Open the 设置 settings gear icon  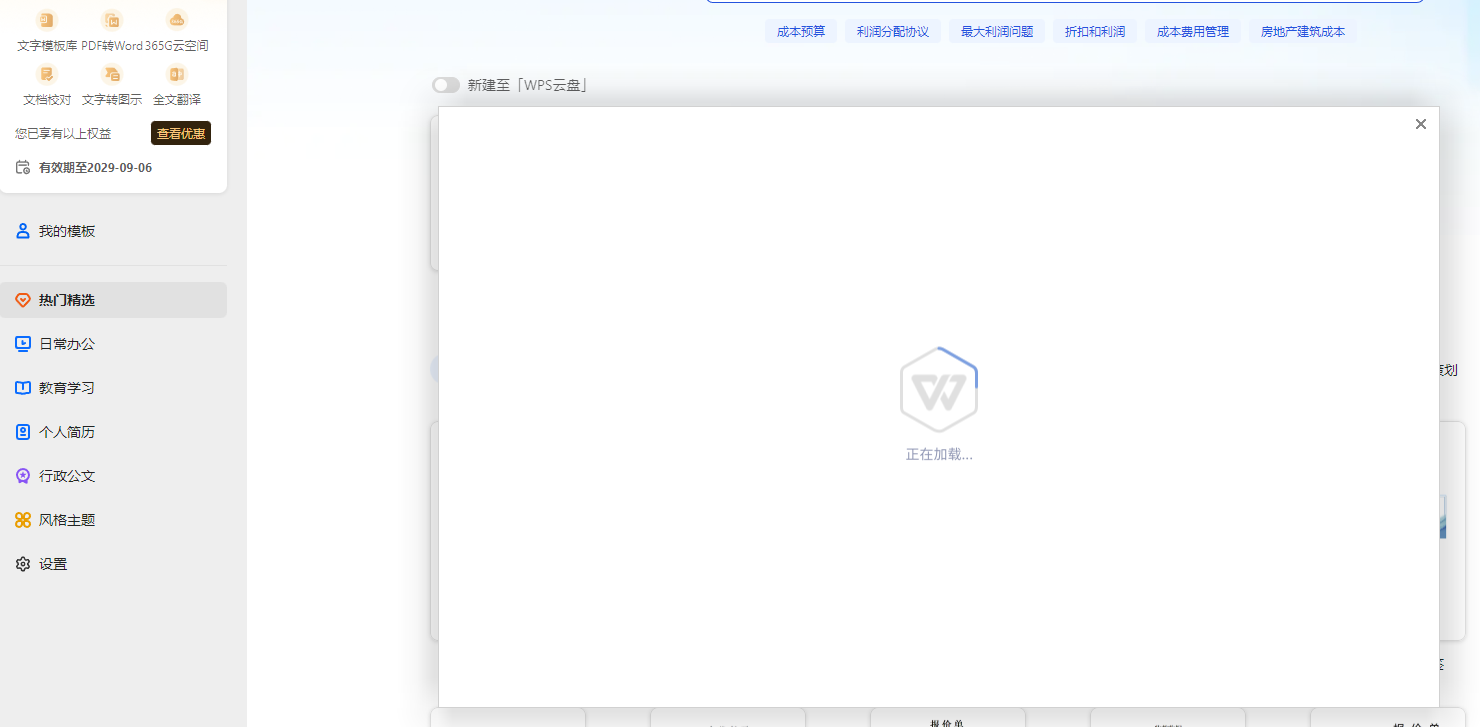pyautogui.click(x=22, y=563)
